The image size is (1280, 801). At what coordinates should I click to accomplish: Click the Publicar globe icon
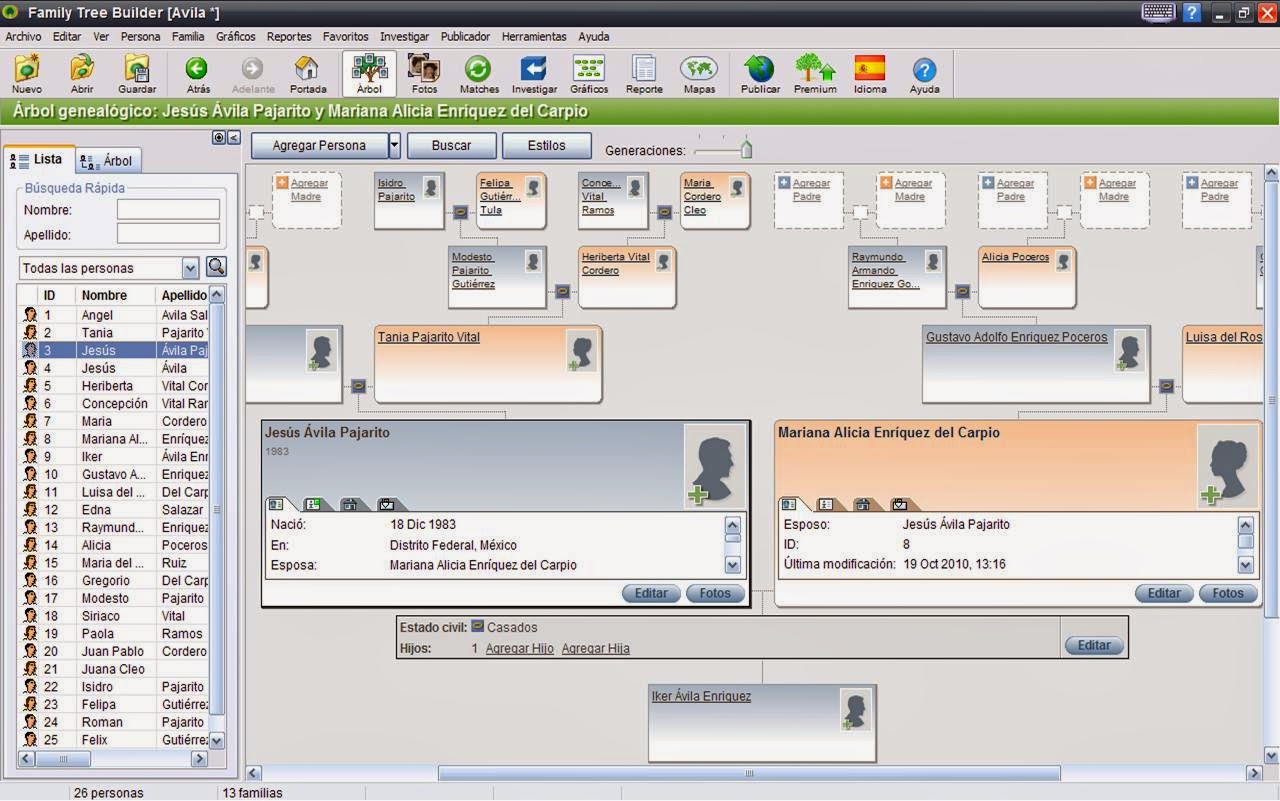[760, 73]
